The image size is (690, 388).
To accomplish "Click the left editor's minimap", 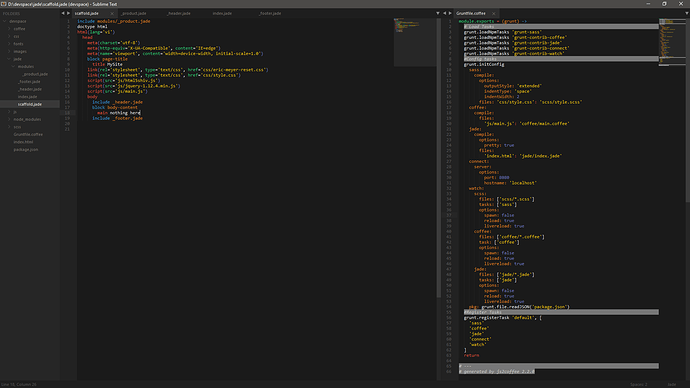I will point(415,42).
